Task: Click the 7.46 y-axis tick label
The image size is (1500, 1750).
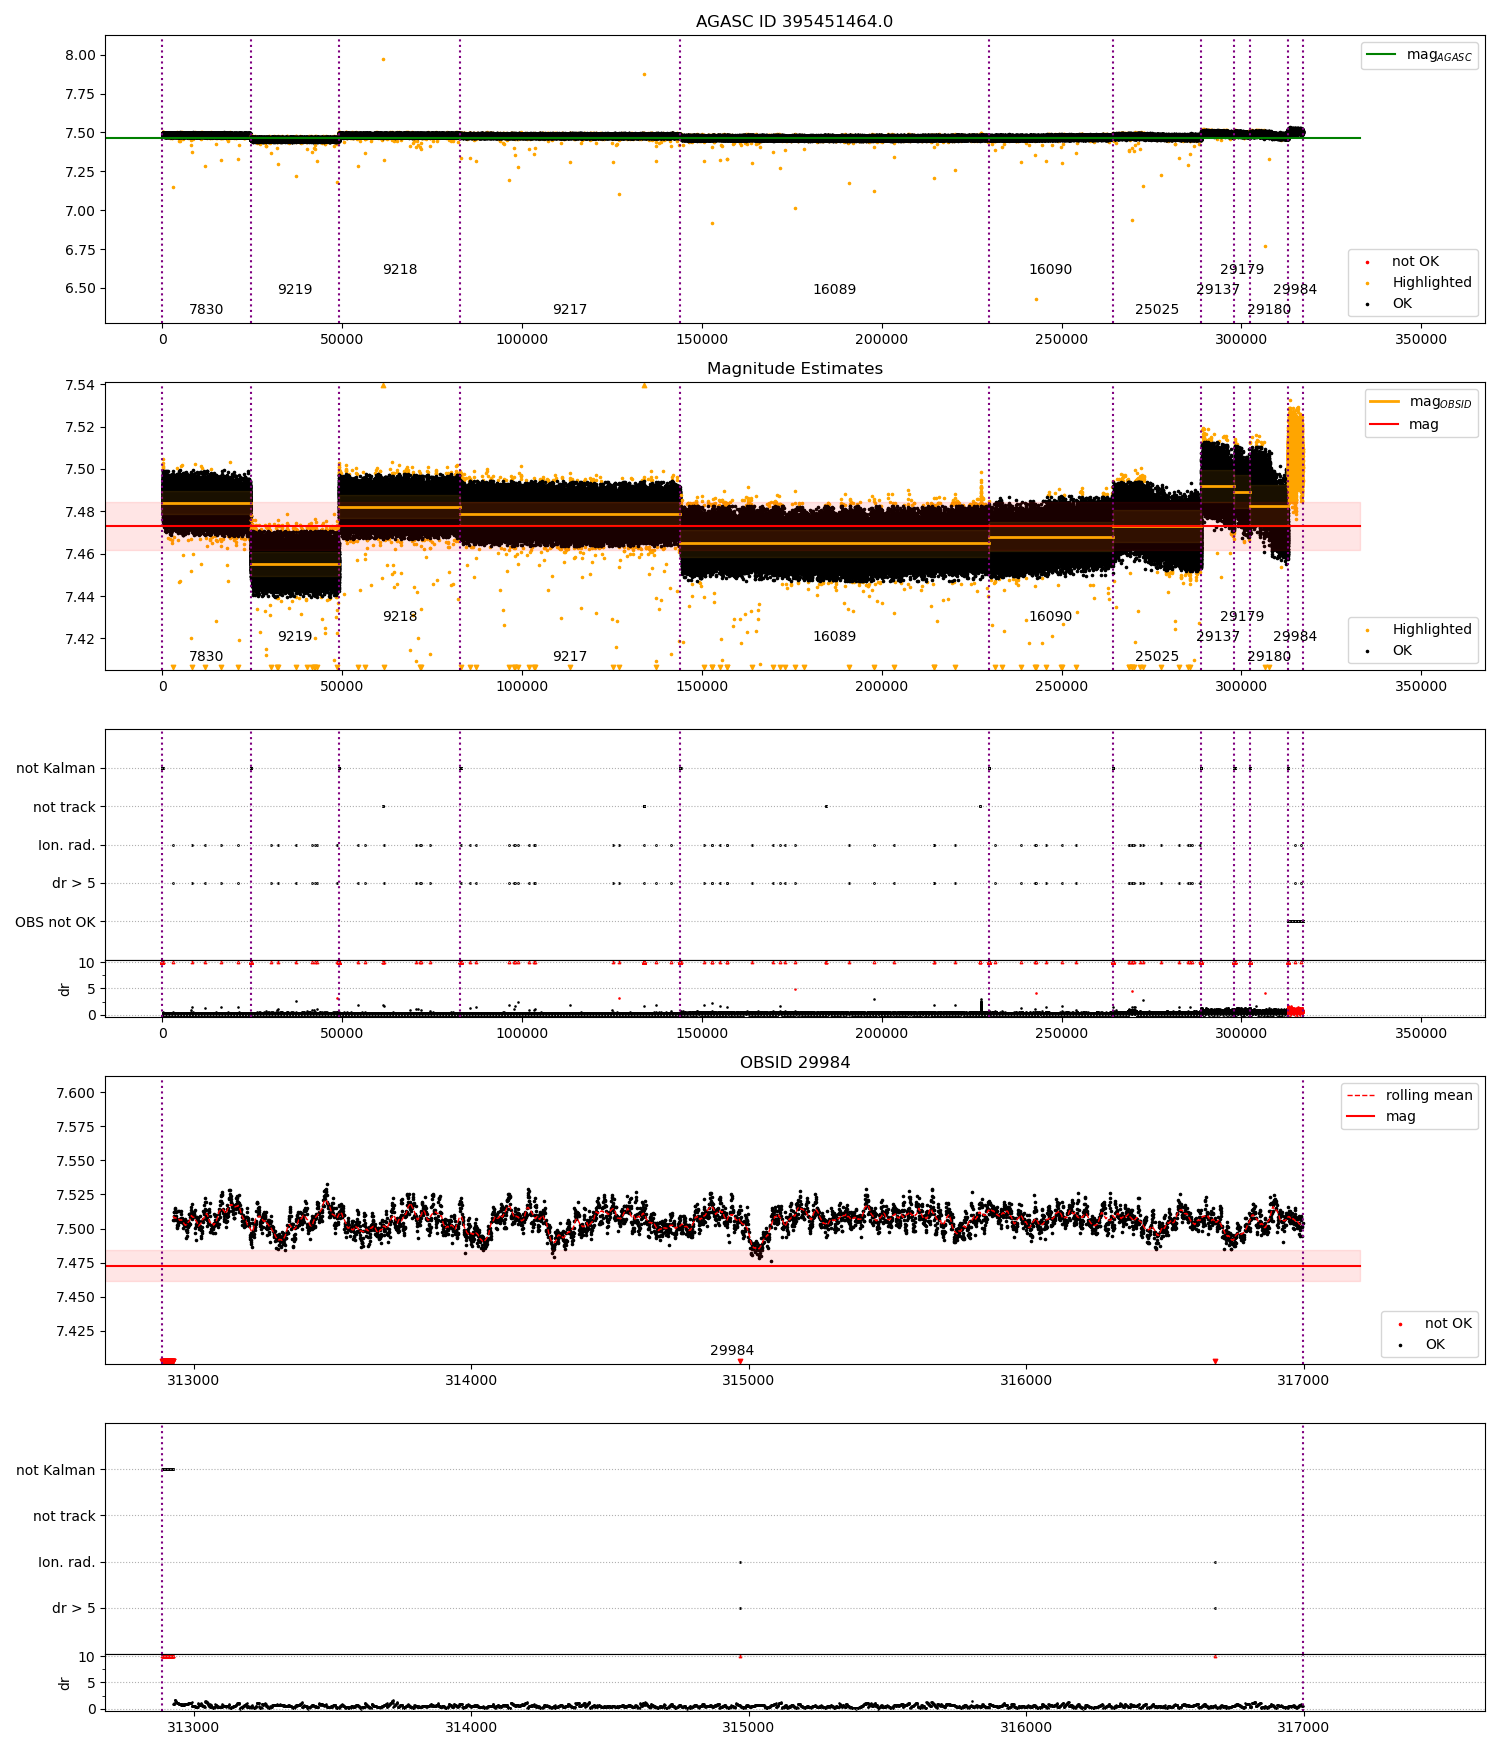Action: tap(79, 554)
